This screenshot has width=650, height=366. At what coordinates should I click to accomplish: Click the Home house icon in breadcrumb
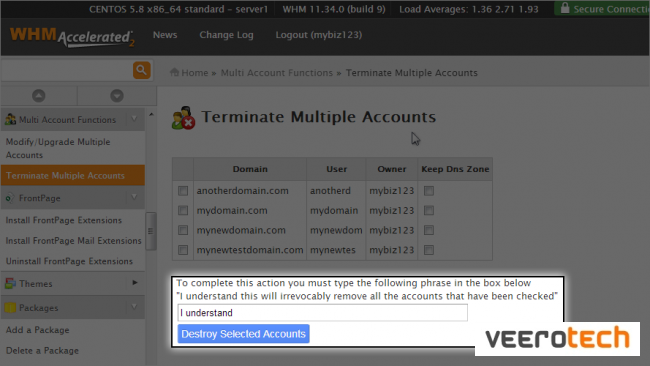175,72
